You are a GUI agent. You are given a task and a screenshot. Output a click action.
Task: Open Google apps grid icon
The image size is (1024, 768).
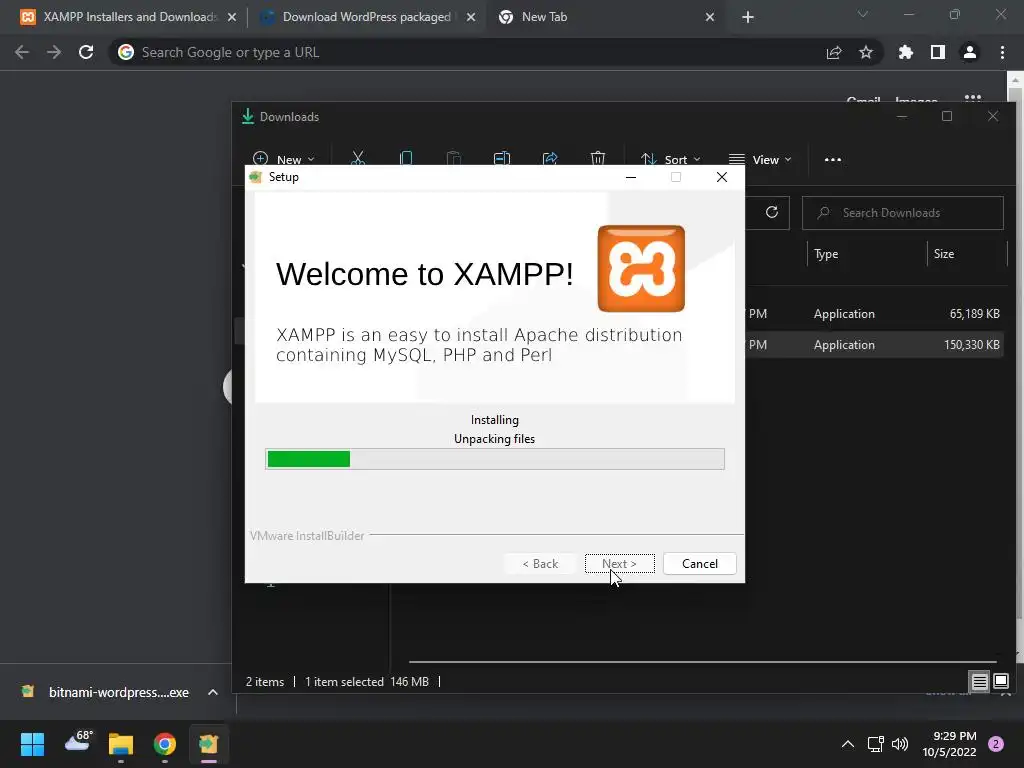[x=973, y=99]
